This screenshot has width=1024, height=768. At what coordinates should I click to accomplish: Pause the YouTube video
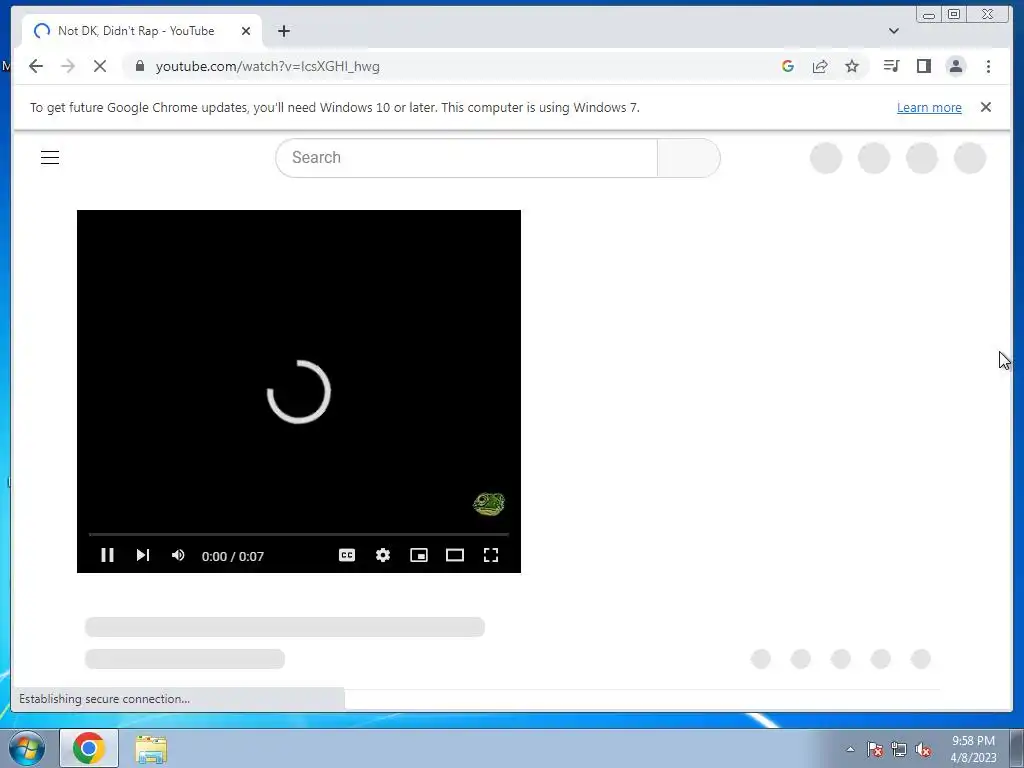coord(108,555)
